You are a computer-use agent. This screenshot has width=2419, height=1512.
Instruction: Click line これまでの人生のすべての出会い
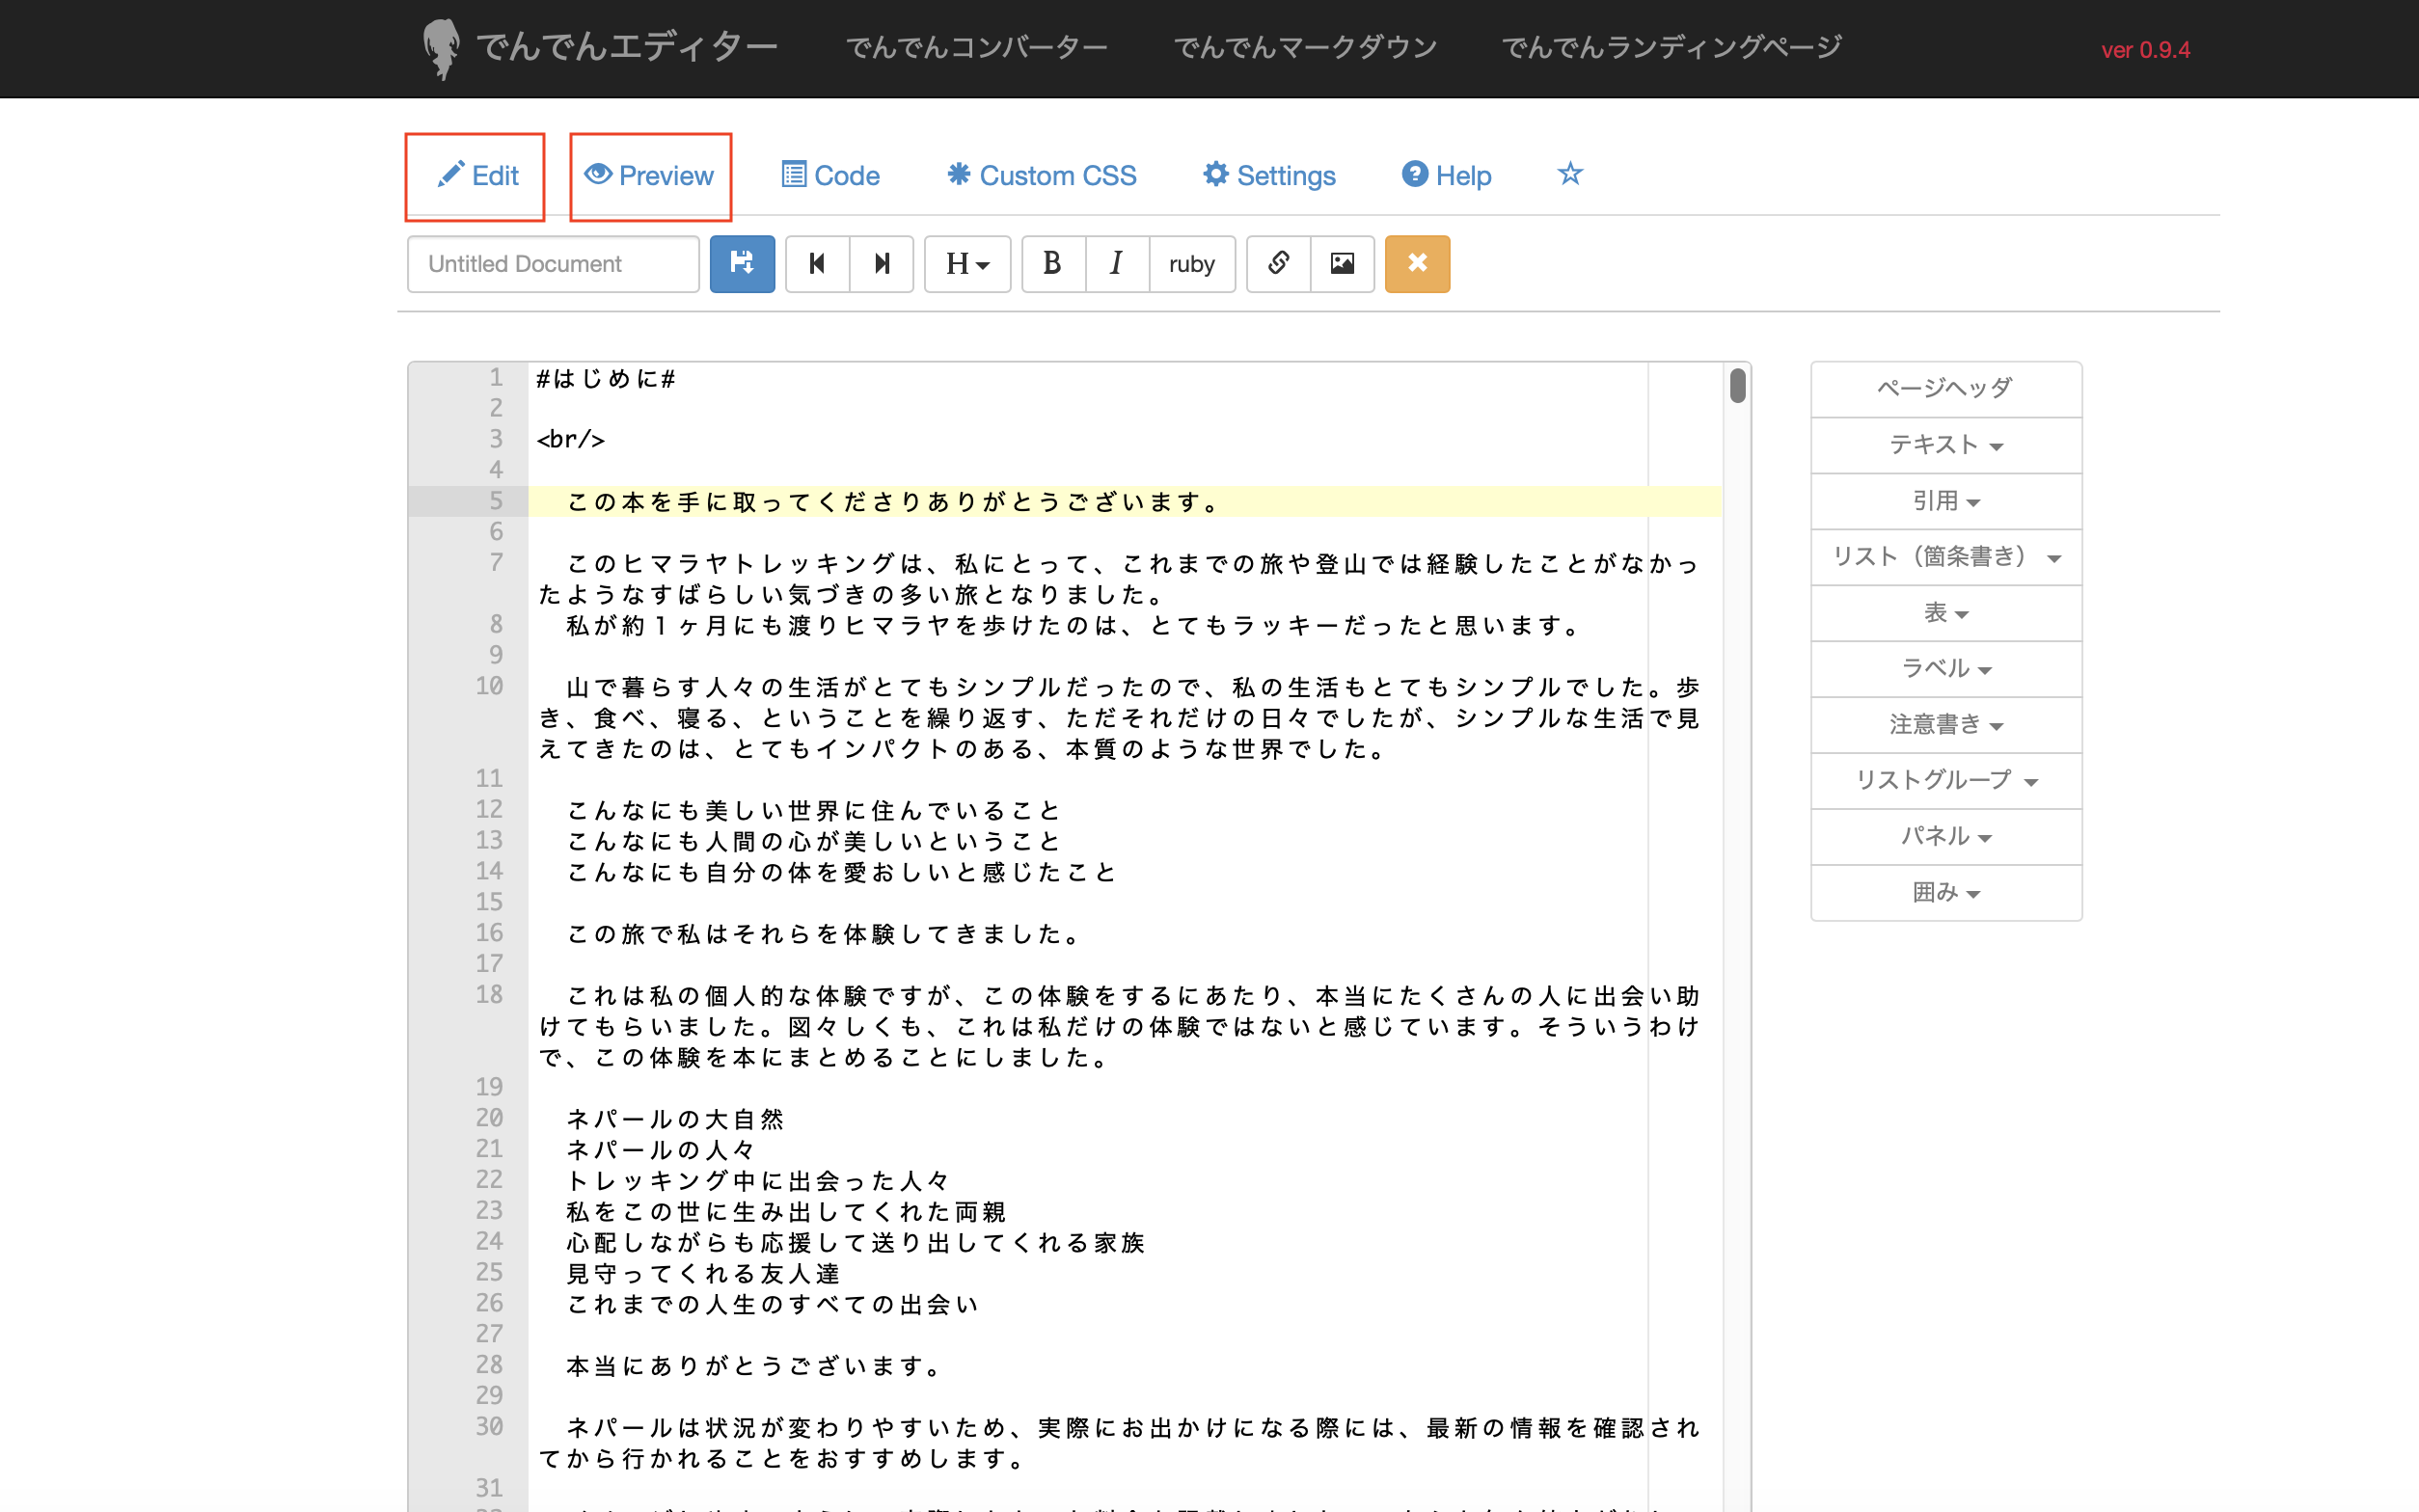[x=772, y=1304]
